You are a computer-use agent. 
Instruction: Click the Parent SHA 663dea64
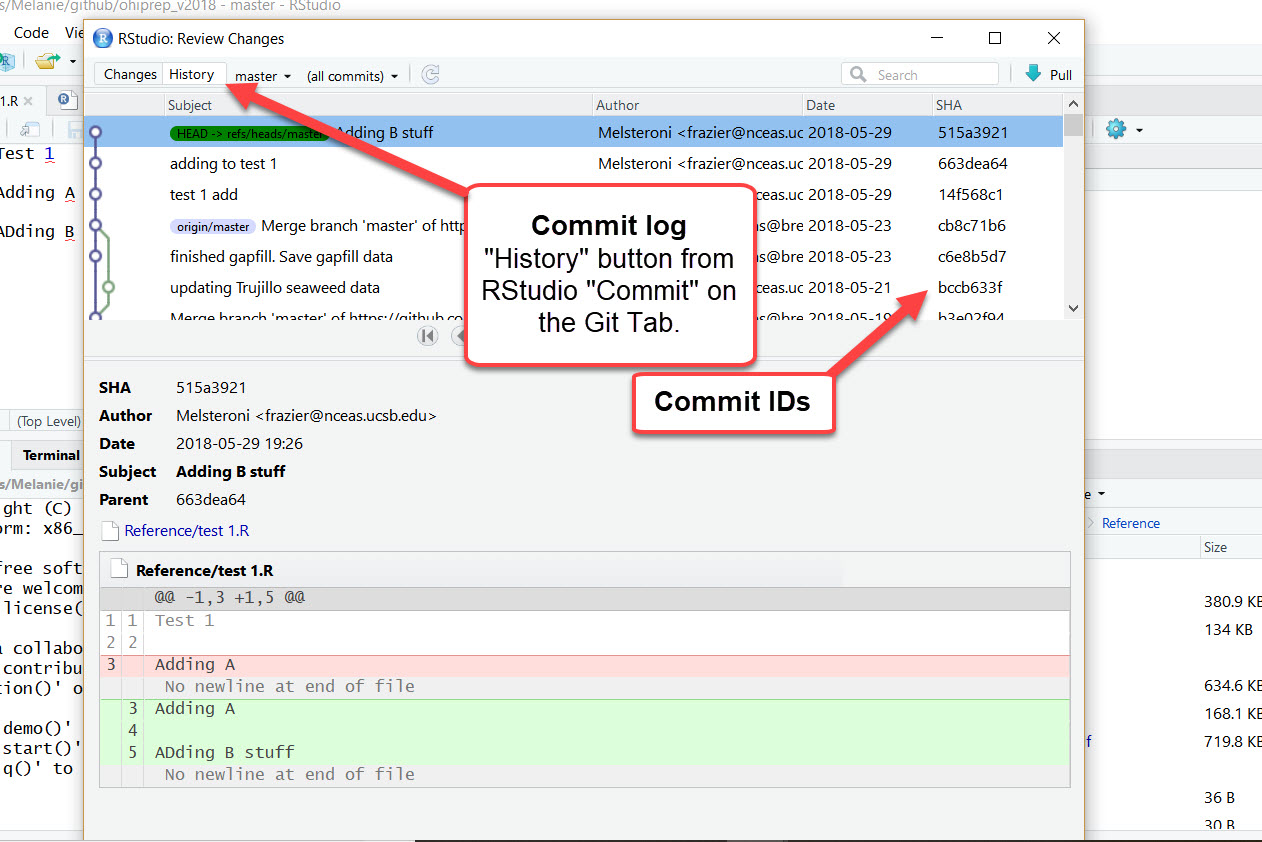[211, 499]
